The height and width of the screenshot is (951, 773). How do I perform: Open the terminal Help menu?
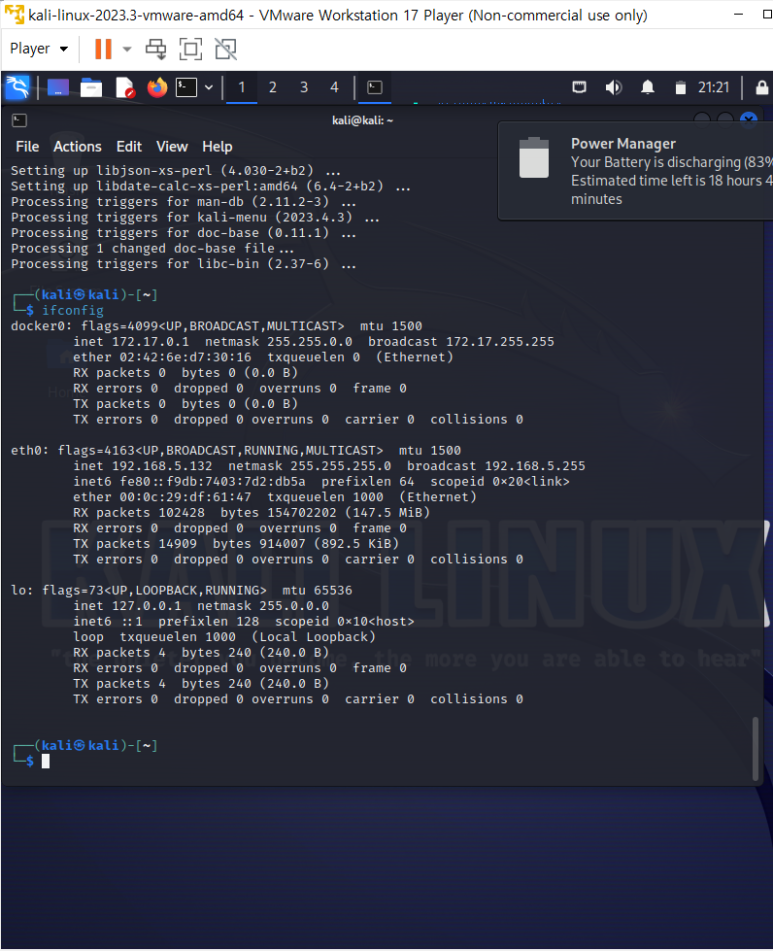coord(217,147)
